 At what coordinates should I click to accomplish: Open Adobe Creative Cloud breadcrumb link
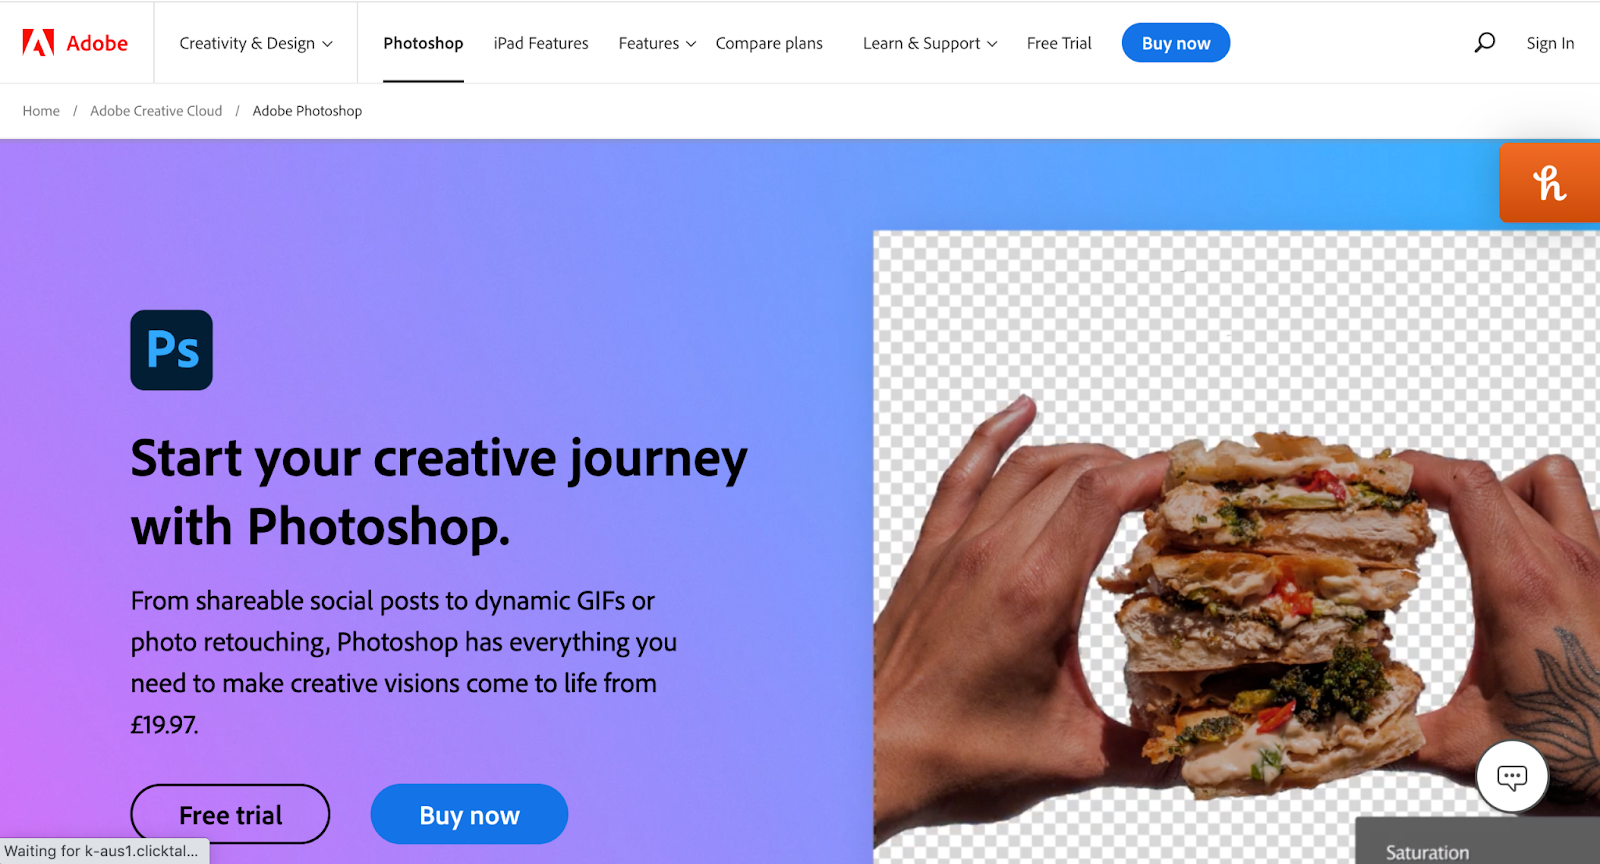156,111
